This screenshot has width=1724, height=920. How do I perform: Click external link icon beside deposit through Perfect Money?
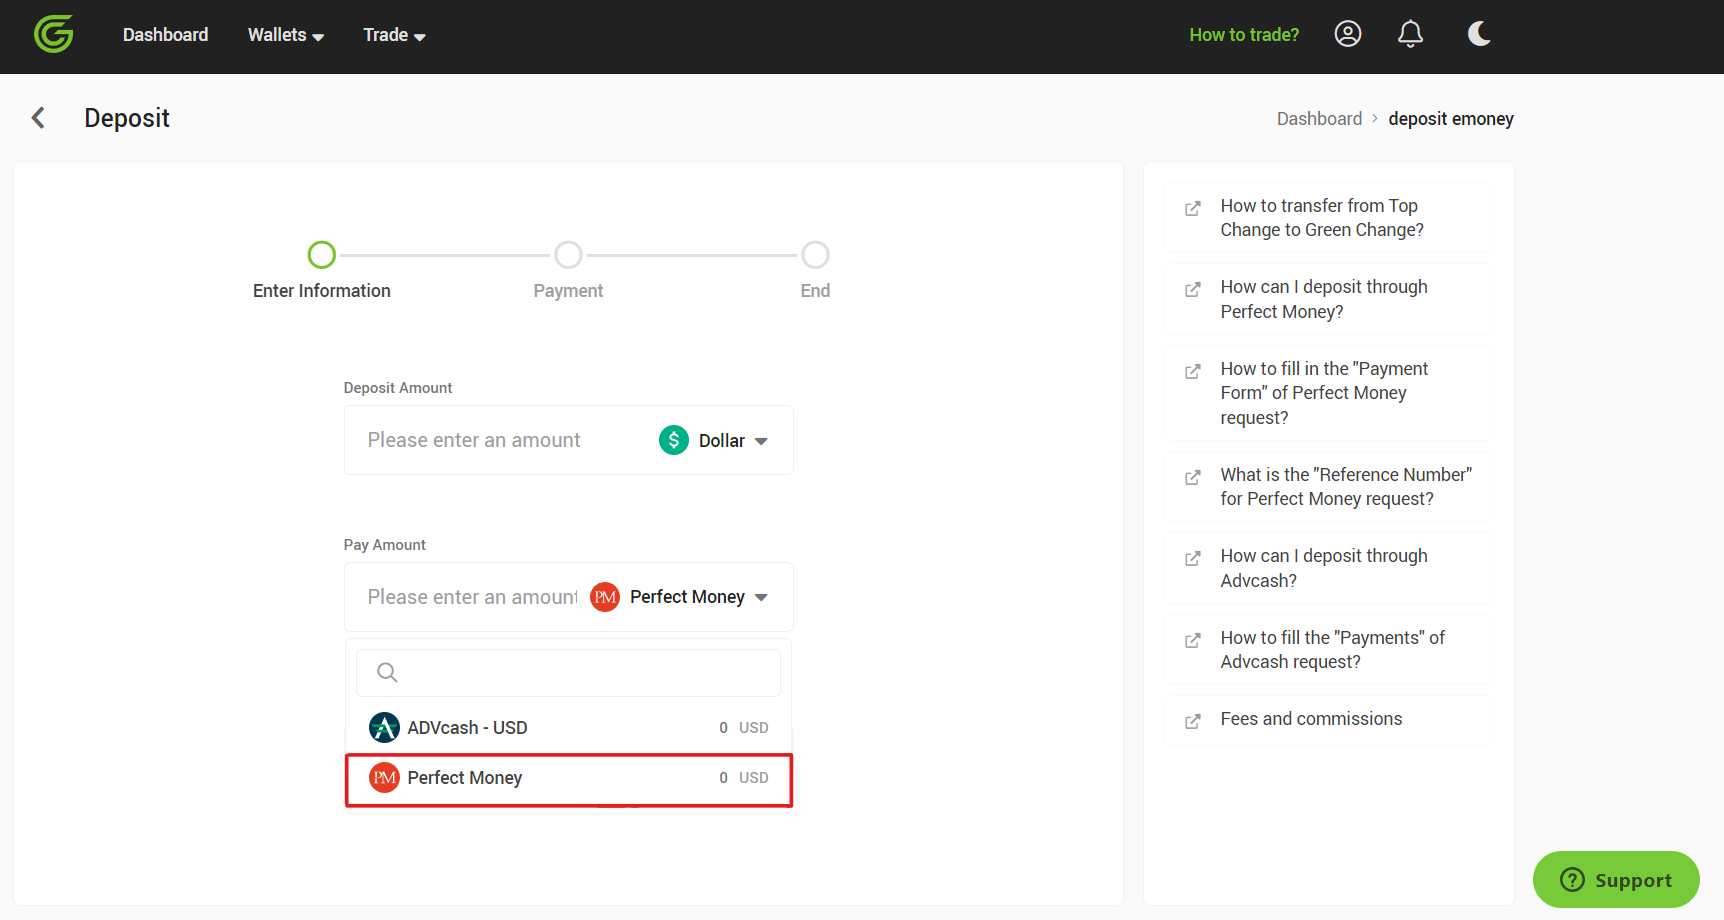coord(1193,290)
